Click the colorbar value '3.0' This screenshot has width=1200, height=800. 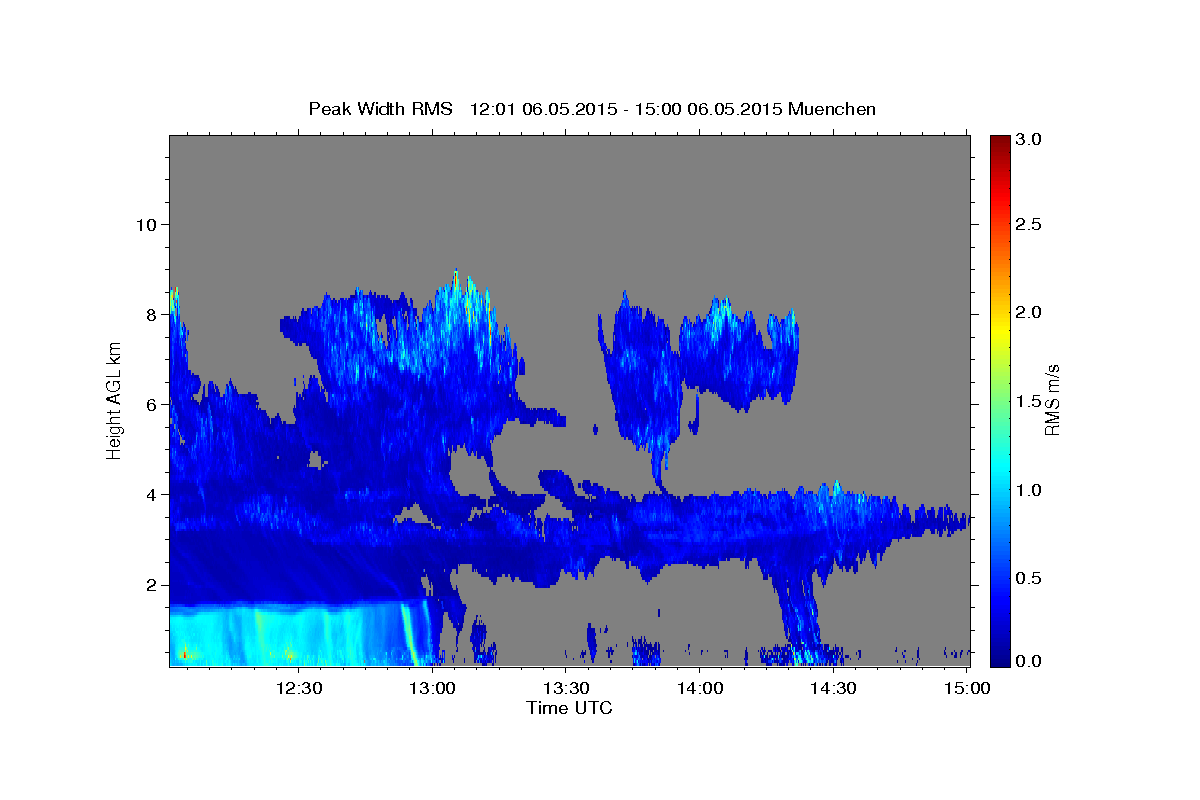coord(1030,140)
